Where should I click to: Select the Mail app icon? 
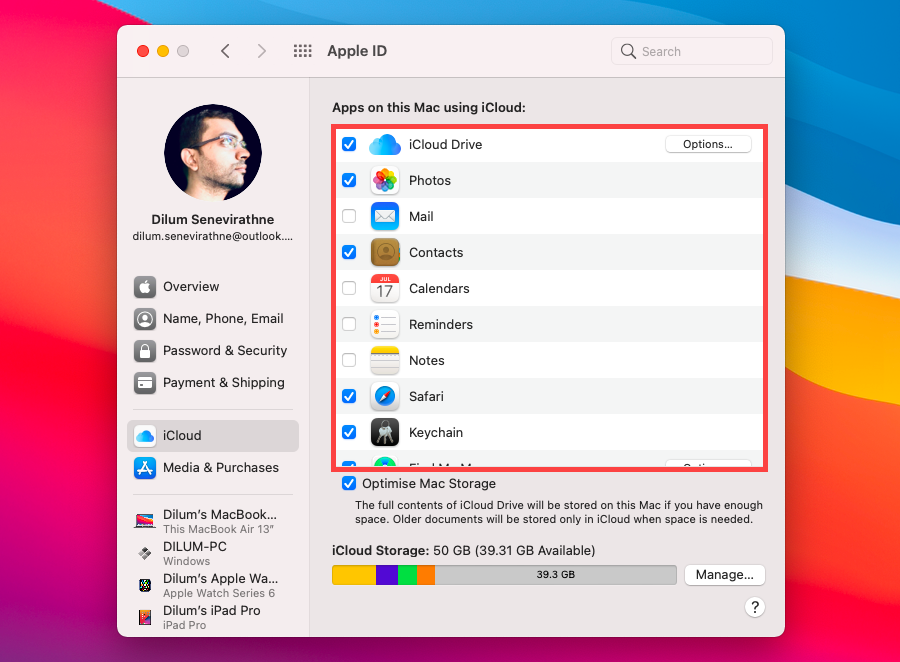[x=384, y=216]
